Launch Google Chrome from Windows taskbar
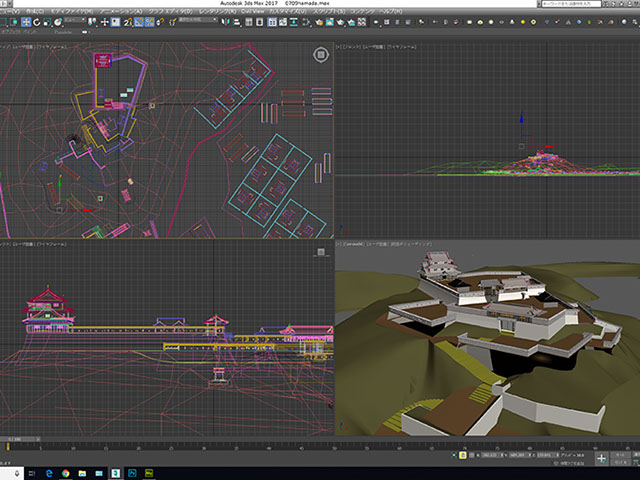Screen dimensions: 640x480 point(66,471)
